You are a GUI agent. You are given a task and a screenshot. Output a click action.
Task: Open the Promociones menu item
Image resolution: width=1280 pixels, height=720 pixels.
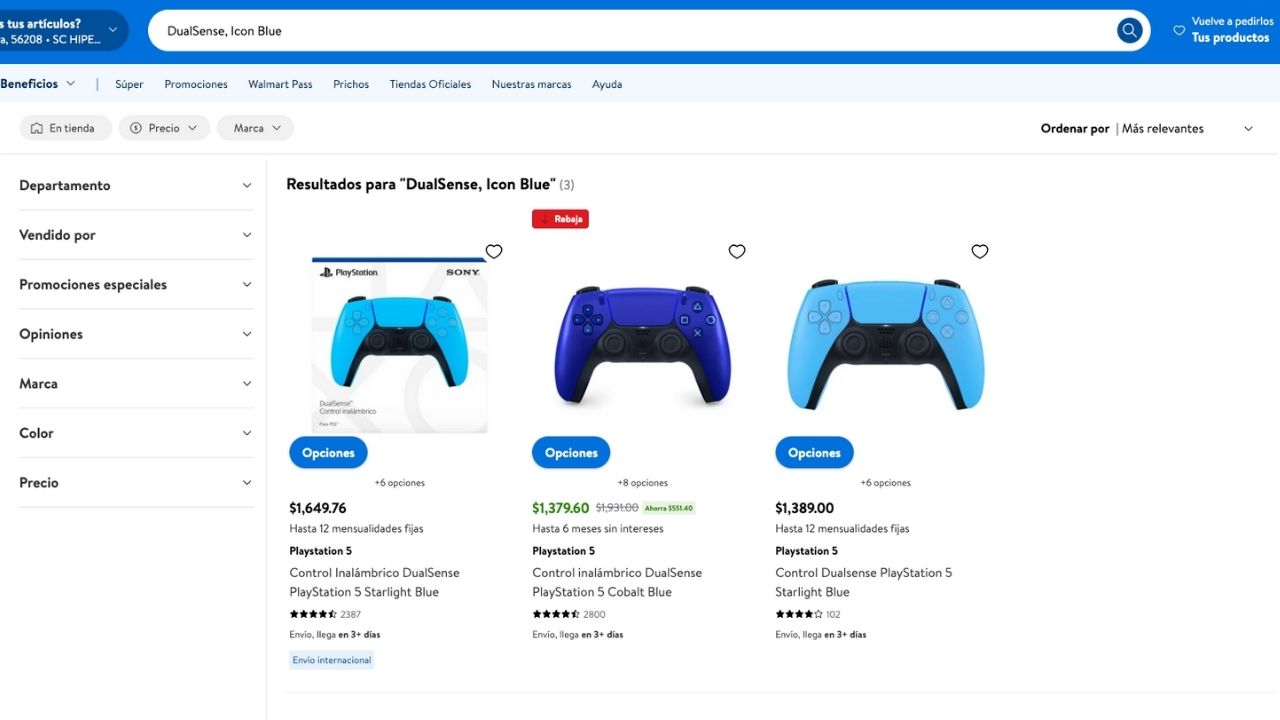tap(196, 84)
